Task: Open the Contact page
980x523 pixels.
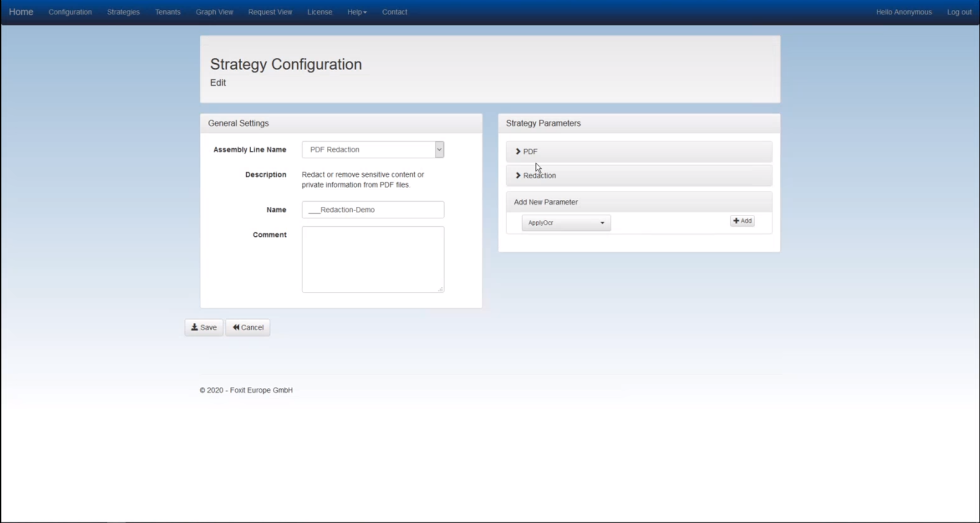Action: point(395,12)
